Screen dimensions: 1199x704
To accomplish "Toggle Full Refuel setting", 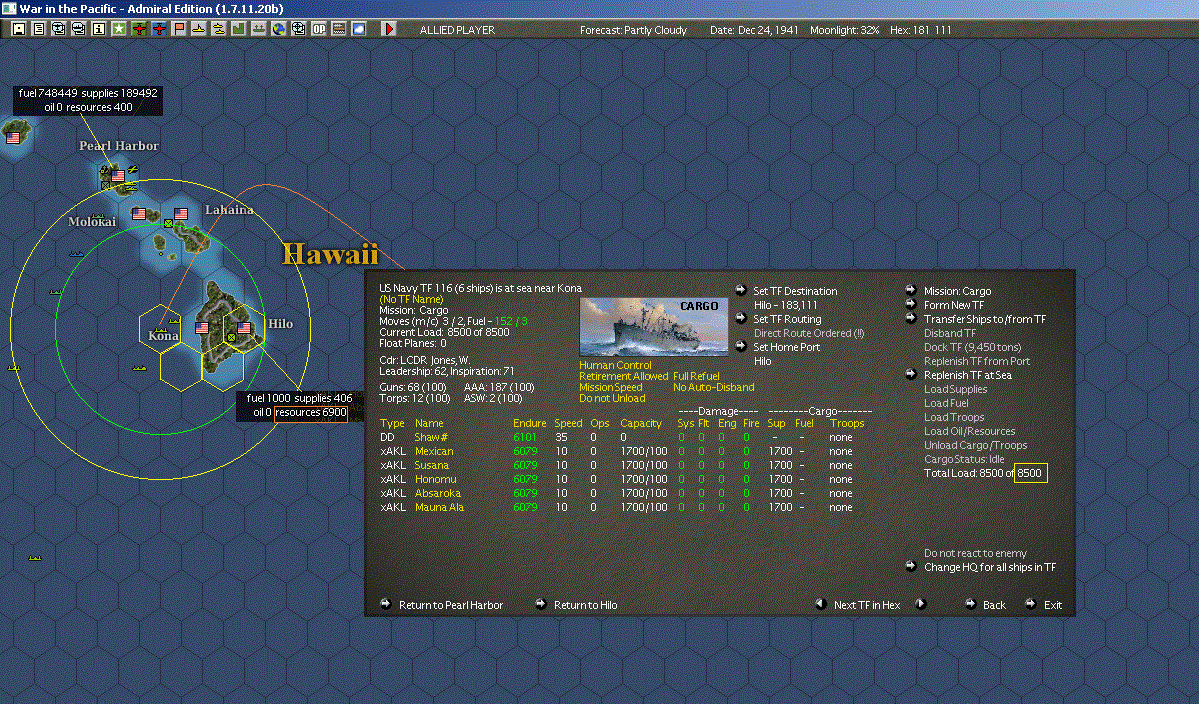I will [x=696, y=376].
